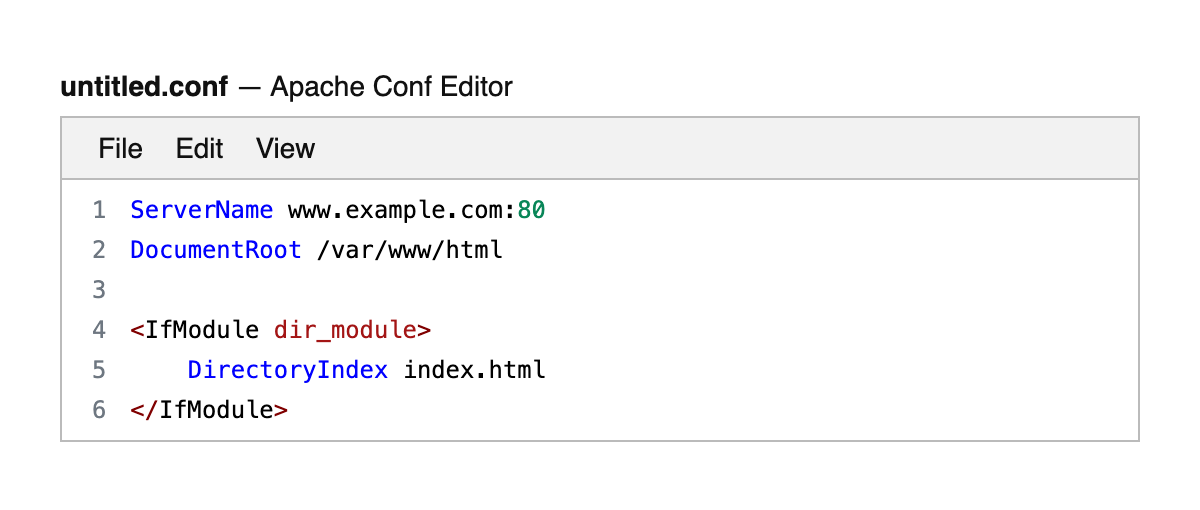
Task: Click the DirectoryIndex directive keyword
Action: pos(287,370)
